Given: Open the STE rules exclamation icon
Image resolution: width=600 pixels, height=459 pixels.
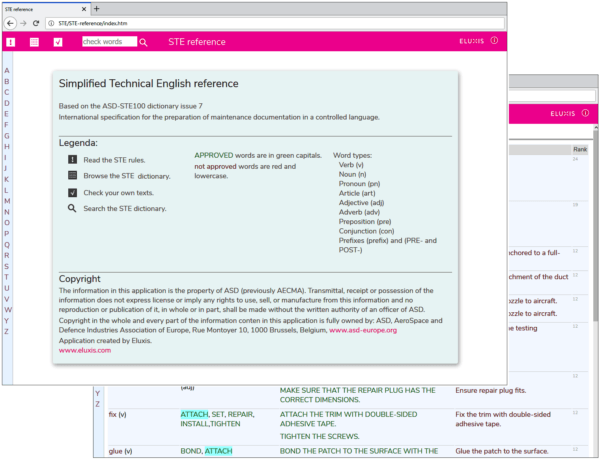Looking at the screenshot, I should tap(11, 42).
